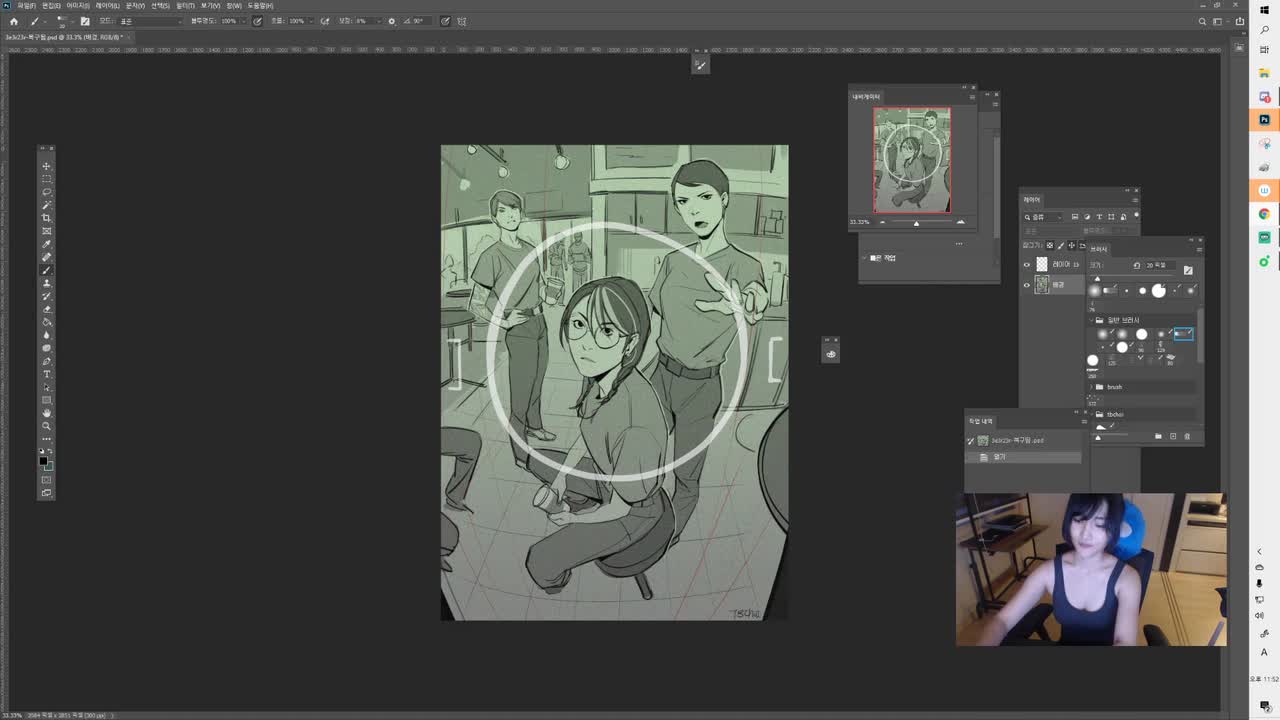Hide the 배경 layer with its eye toggle
Screen dimensions: 1280x720
[x=1026, y=285]
